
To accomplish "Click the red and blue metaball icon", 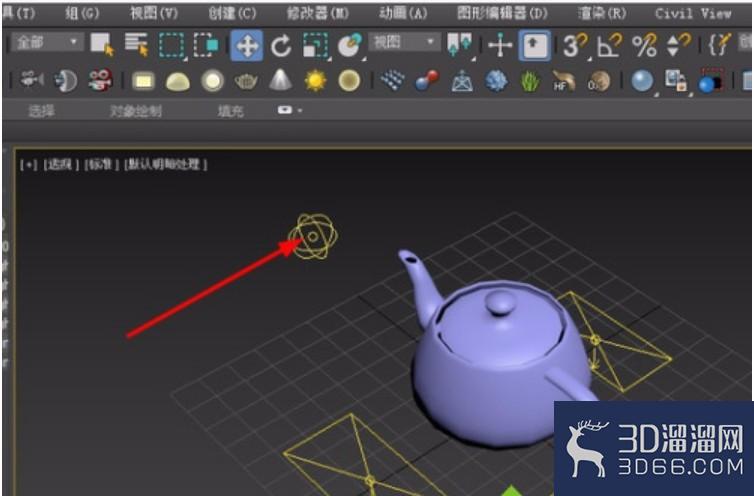I will [427, 80].
